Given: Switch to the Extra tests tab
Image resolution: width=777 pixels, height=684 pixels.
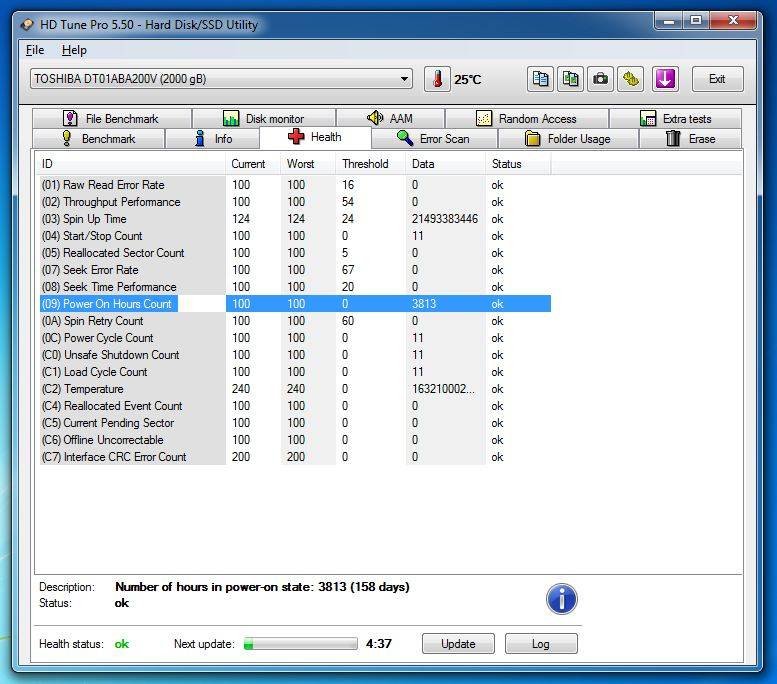Looking at the screenshot, I should point(676,118).
